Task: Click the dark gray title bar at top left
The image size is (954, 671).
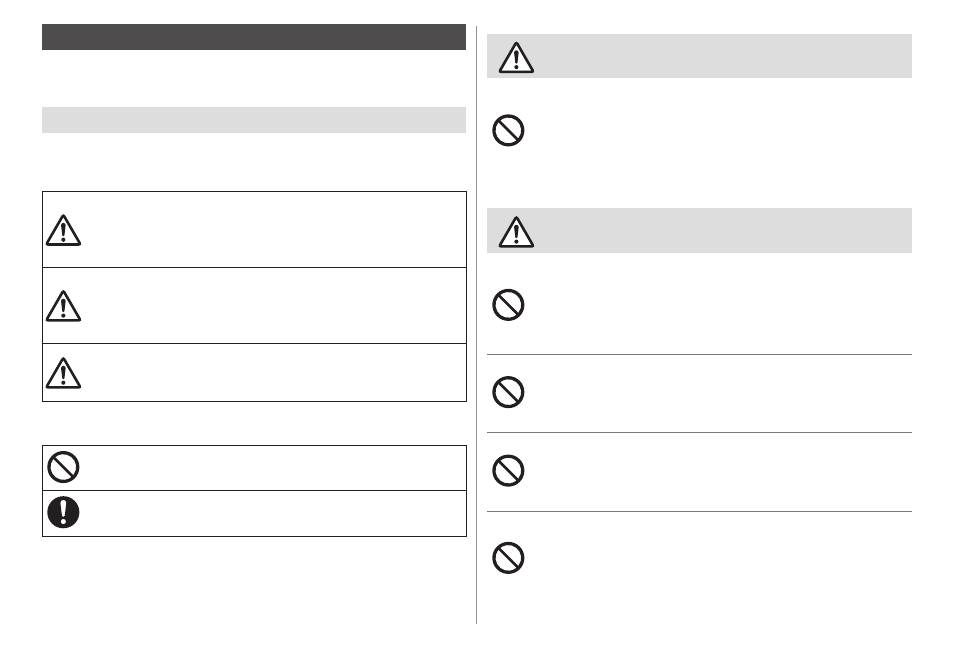Action: click(254, 37)
